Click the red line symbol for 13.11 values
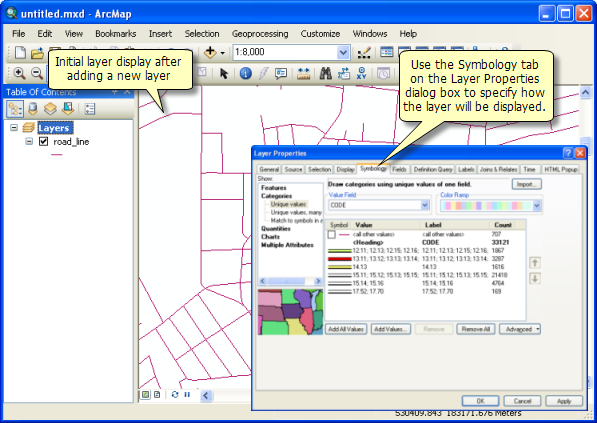Screen dimensions: 597x423 [x=339, y=259]
